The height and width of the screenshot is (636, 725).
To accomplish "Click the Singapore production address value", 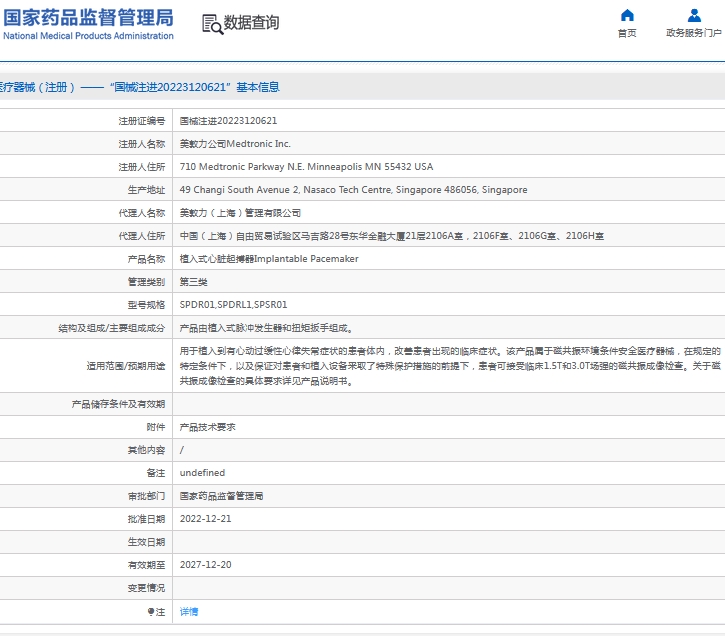I will pos(353,190).
